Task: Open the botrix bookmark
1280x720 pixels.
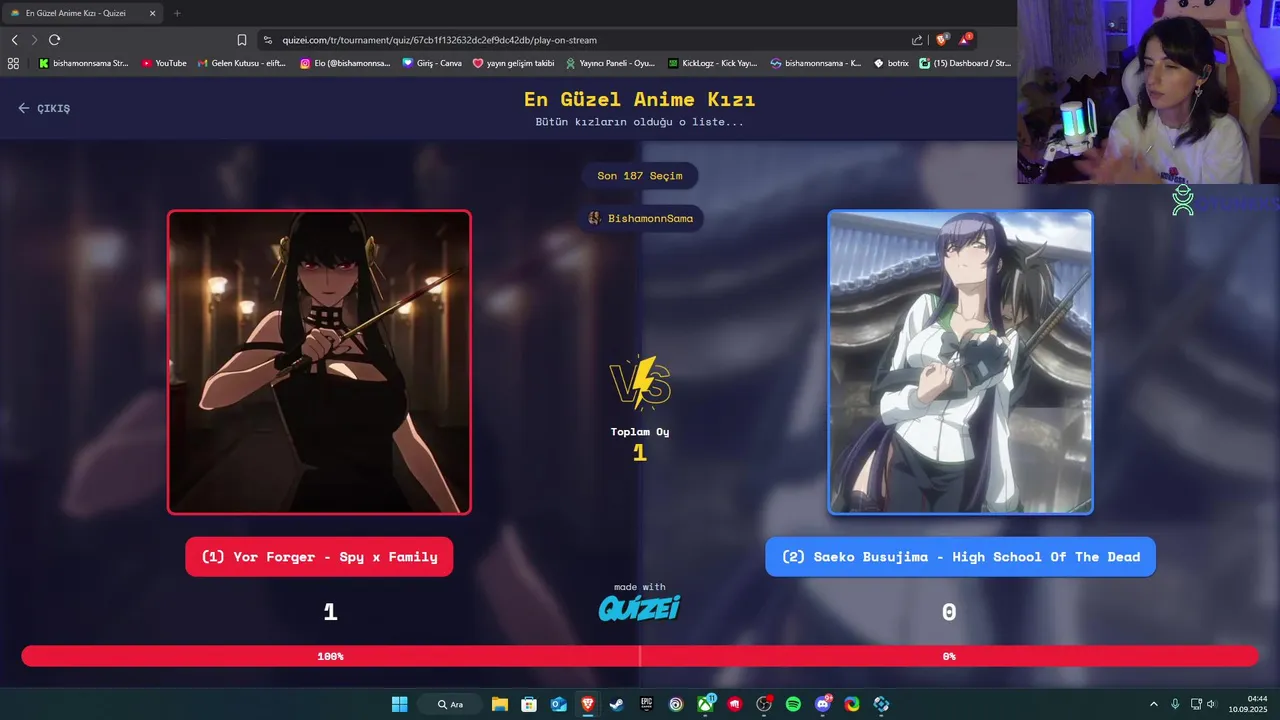Action: 891,63
